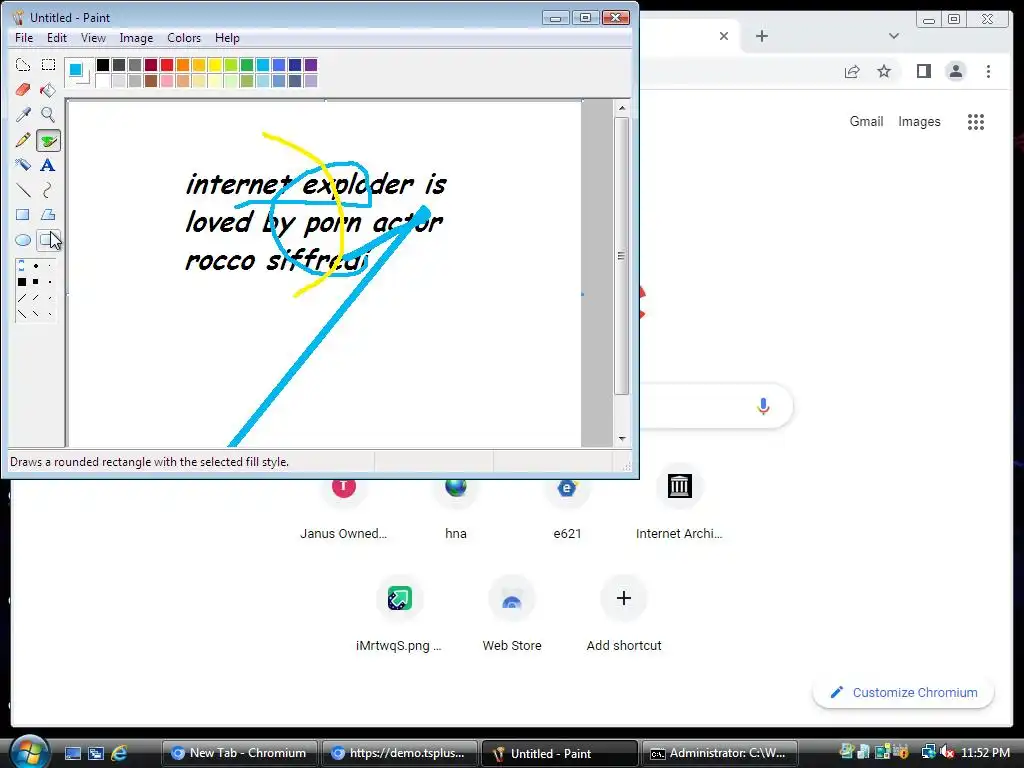This screenshot has height=768, width=1024.
Task: Pick the Eraser tool in Paint
Action: pyautogui.click(x=23, y=89)
